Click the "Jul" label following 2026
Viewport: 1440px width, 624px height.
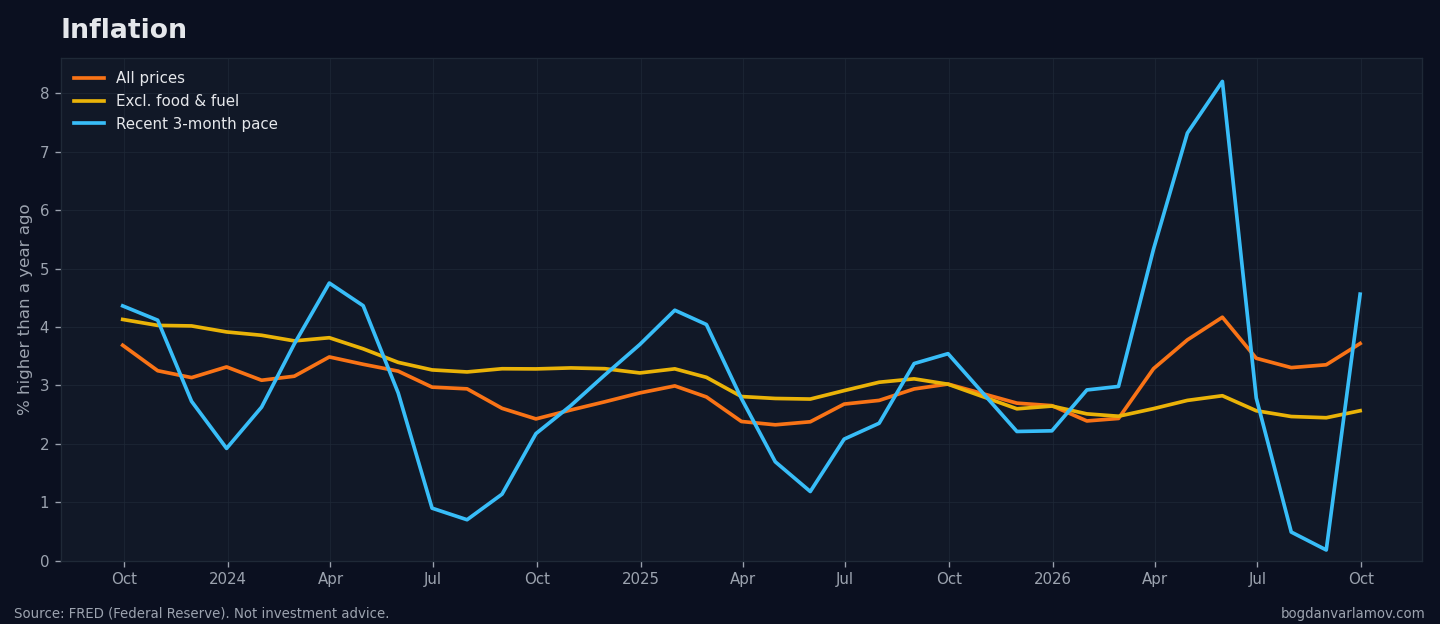1257,579
